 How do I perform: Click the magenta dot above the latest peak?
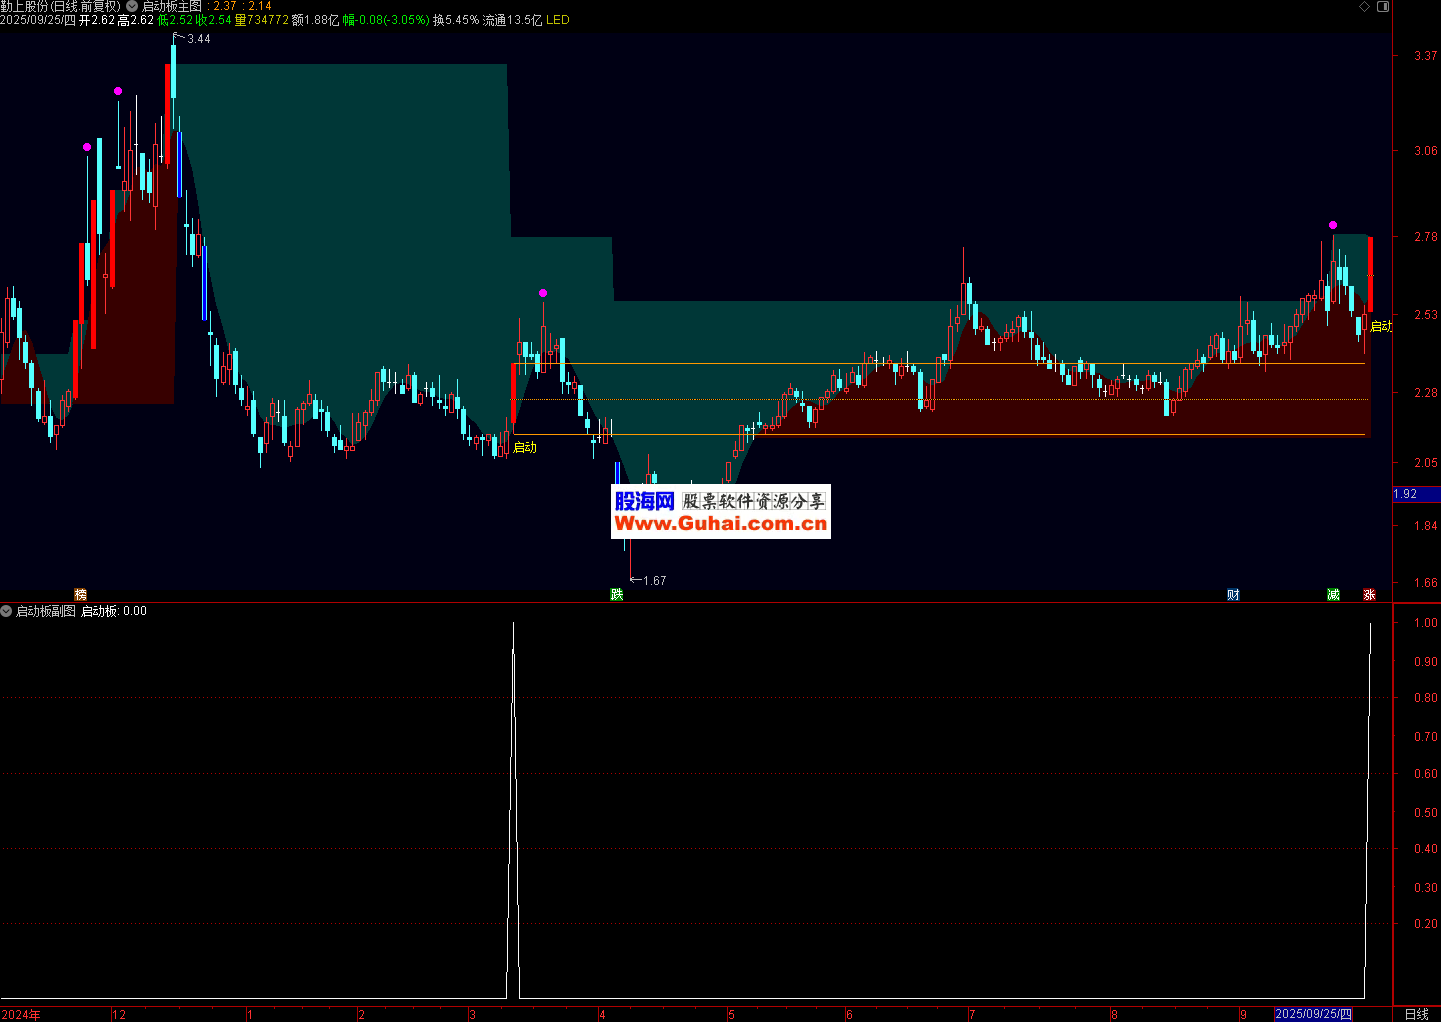pyautogui.click(x=1333, y=225)
